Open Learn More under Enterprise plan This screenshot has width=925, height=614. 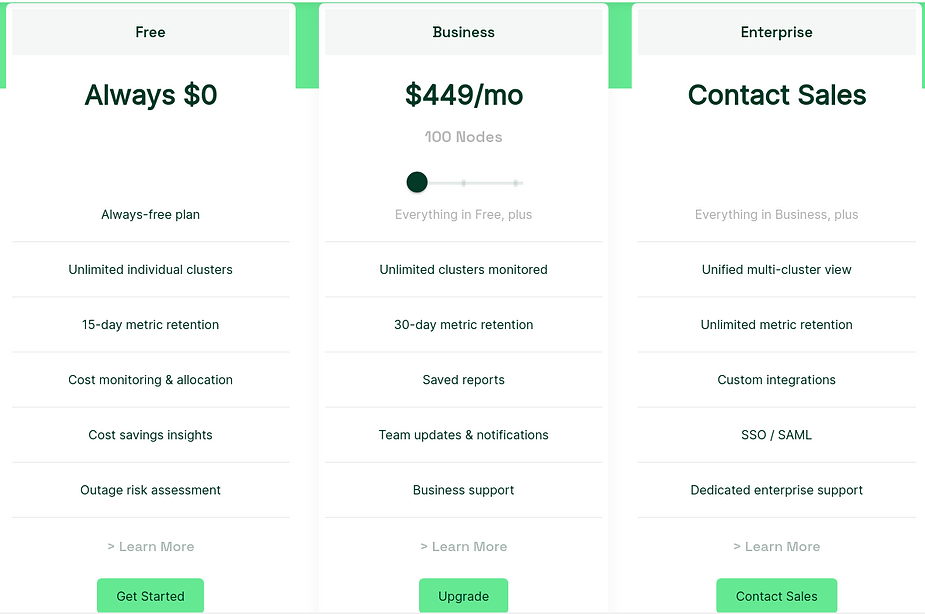776,547
